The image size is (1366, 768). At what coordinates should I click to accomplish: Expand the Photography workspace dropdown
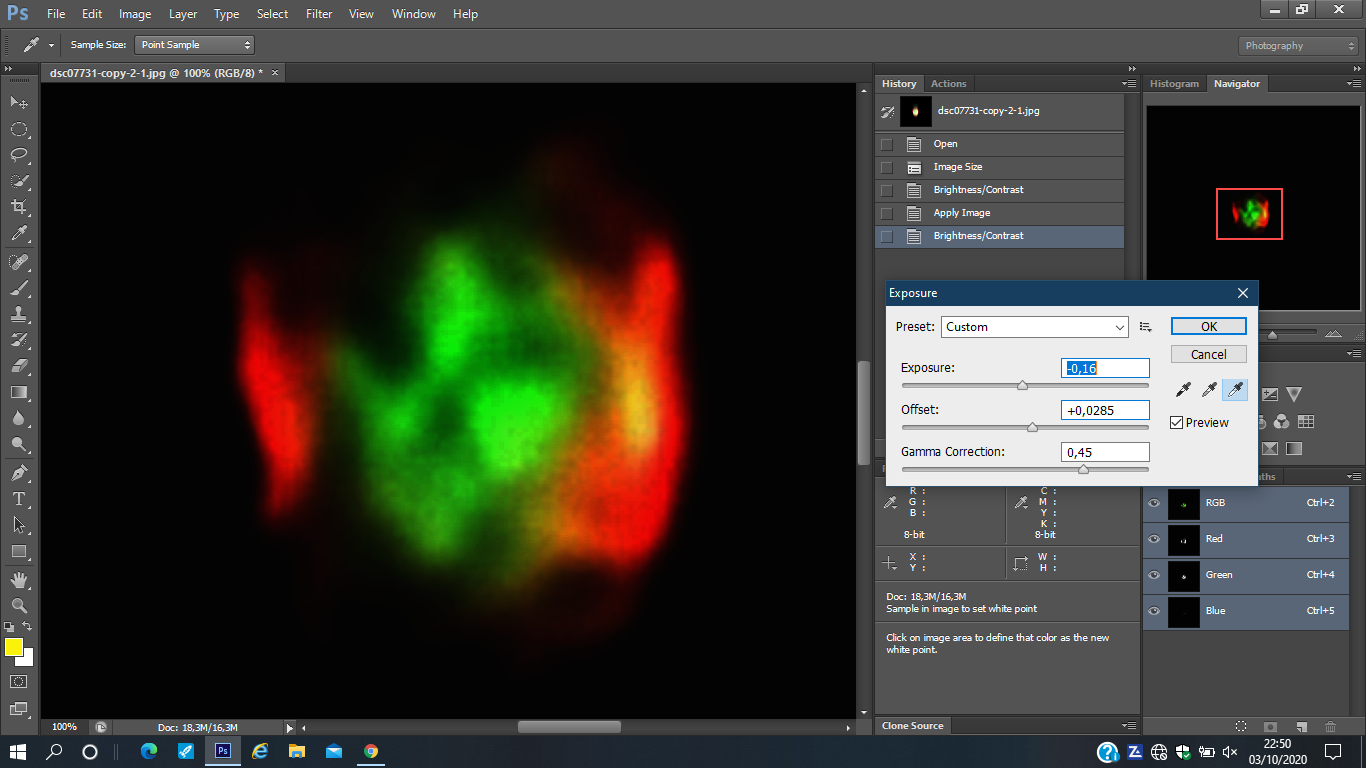[x=1297, y=46]
